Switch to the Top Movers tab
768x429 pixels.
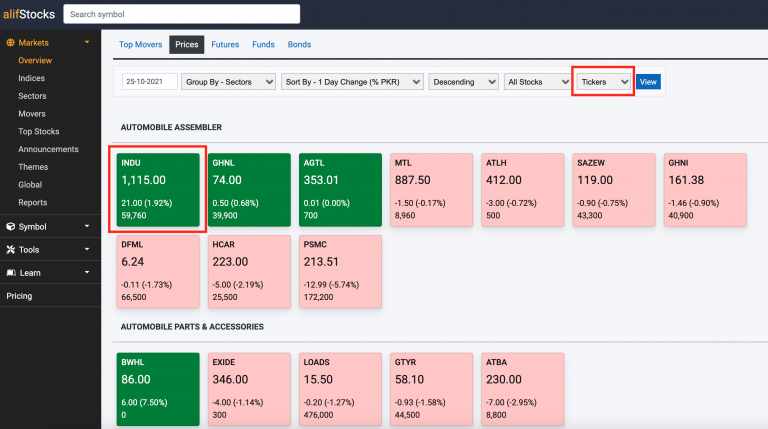pyautogui.click(x=140, y=45)
